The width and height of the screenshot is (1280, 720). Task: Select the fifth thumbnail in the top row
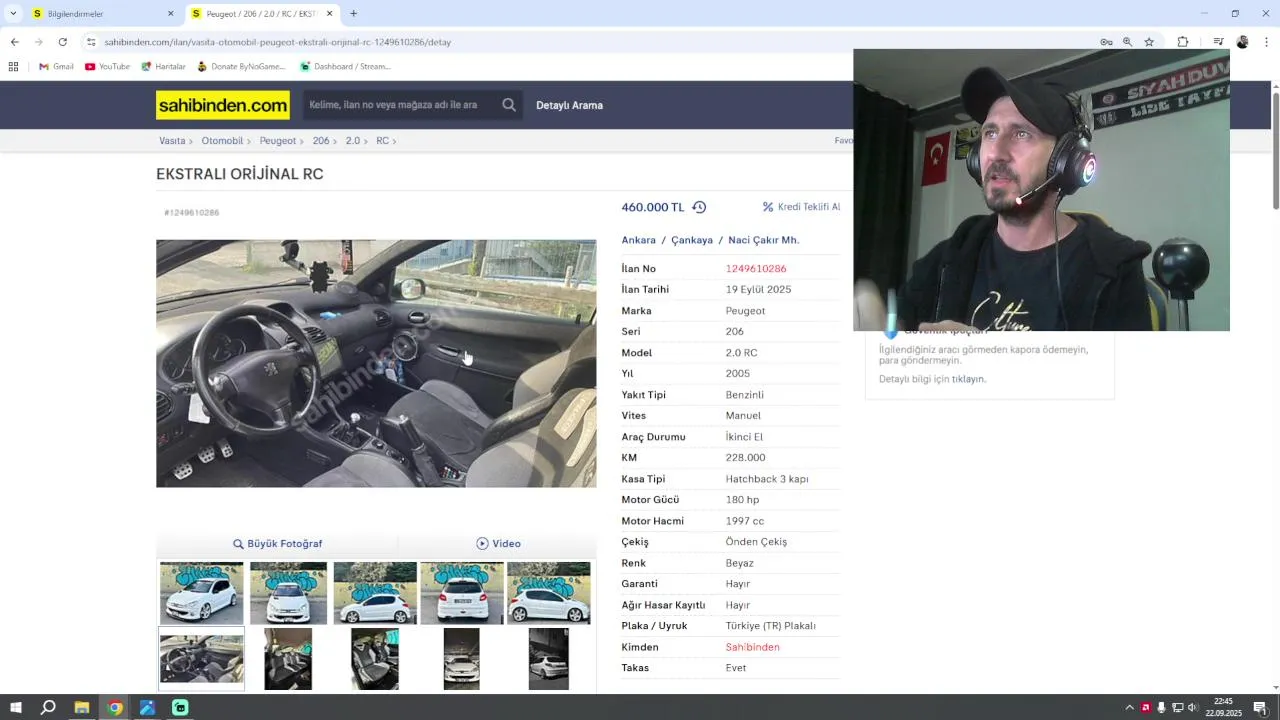click(x=549, y=593)
